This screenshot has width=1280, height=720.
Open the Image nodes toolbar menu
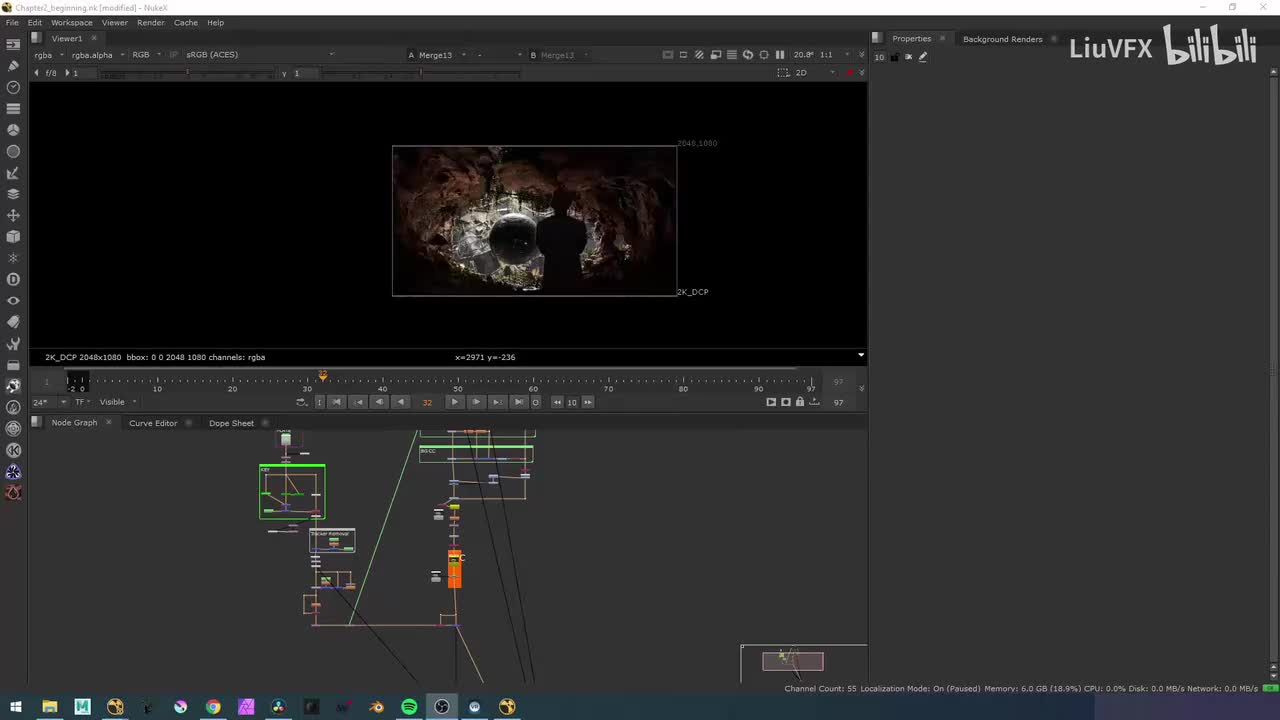(13, 44)
